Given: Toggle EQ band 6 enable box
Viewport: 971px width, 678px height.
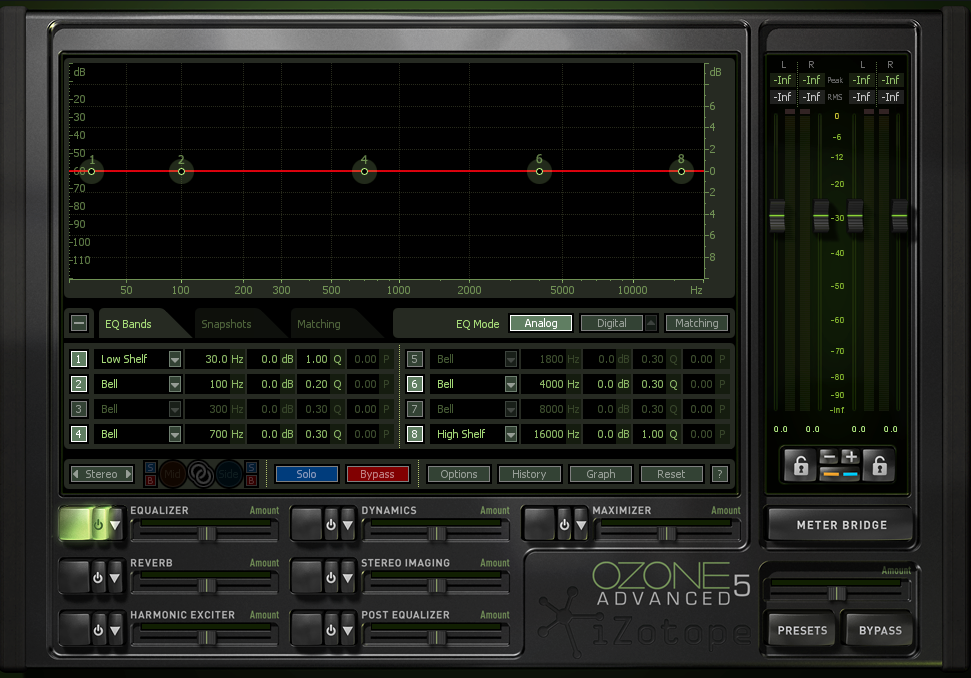Looking at the screenshot, I should click(x=415, y=384).
